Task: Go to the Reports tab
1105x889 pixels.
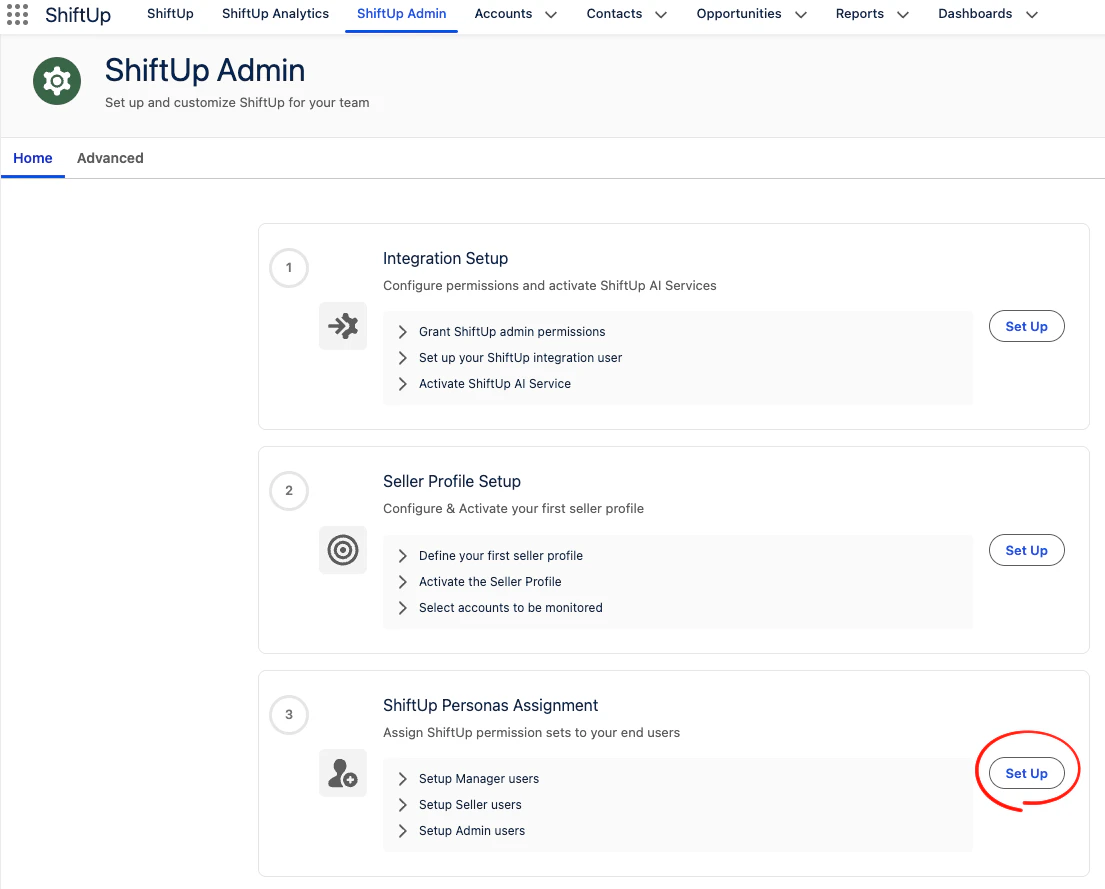Action: click(860, 14)
